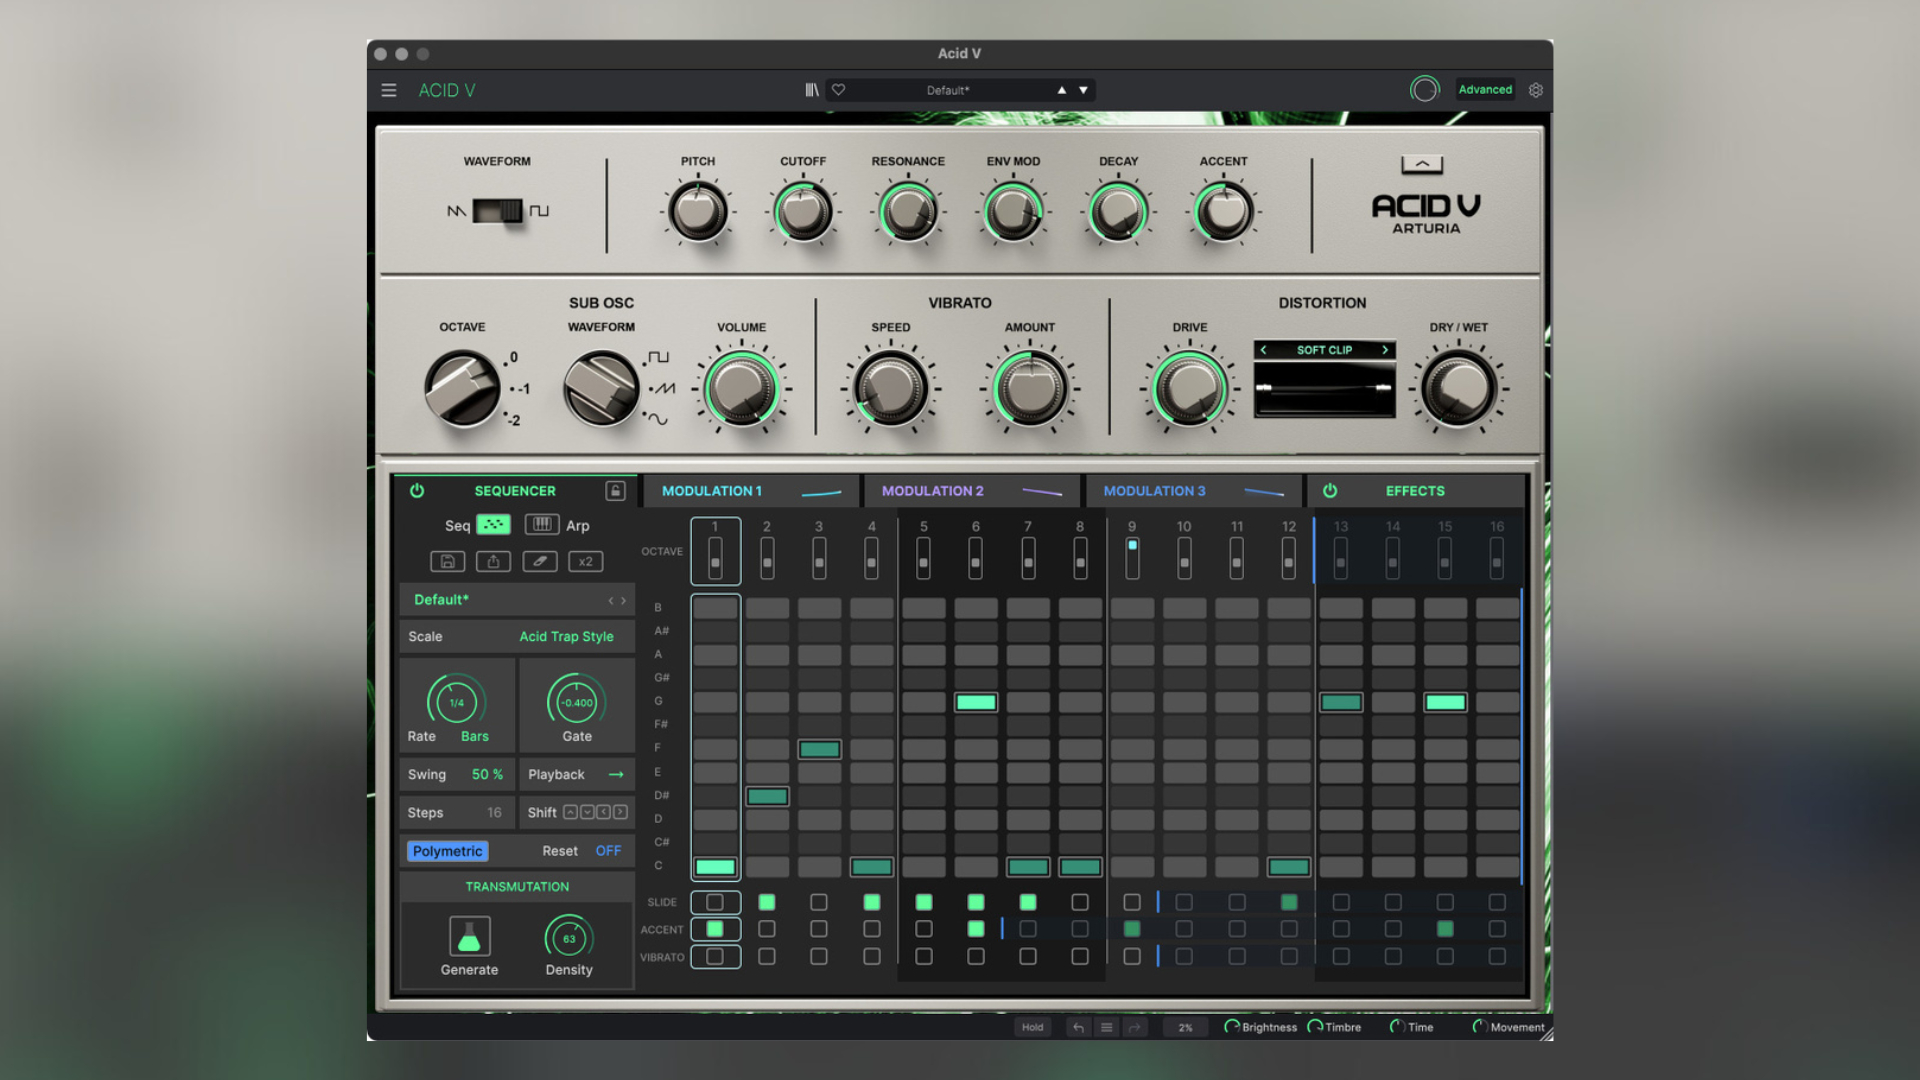Open the EFFECTS tab
Viewport: 1920px width, 1080px height.
[1415, 490]
